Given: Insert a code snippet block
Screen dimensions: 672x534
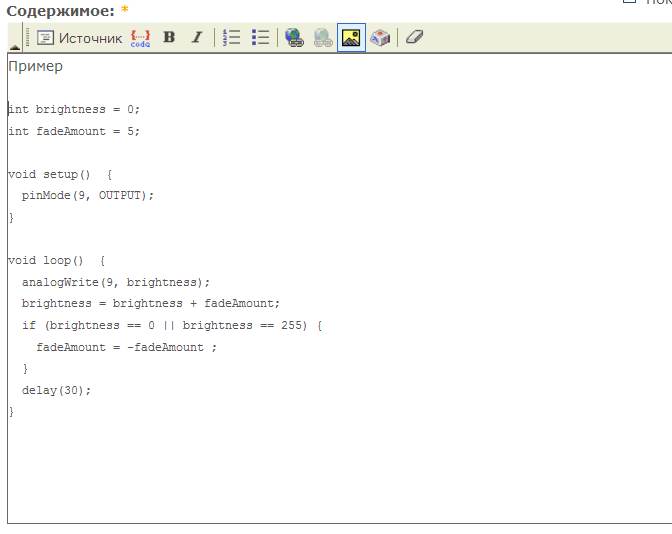Looking at the screenshot, I should [141, 38].
